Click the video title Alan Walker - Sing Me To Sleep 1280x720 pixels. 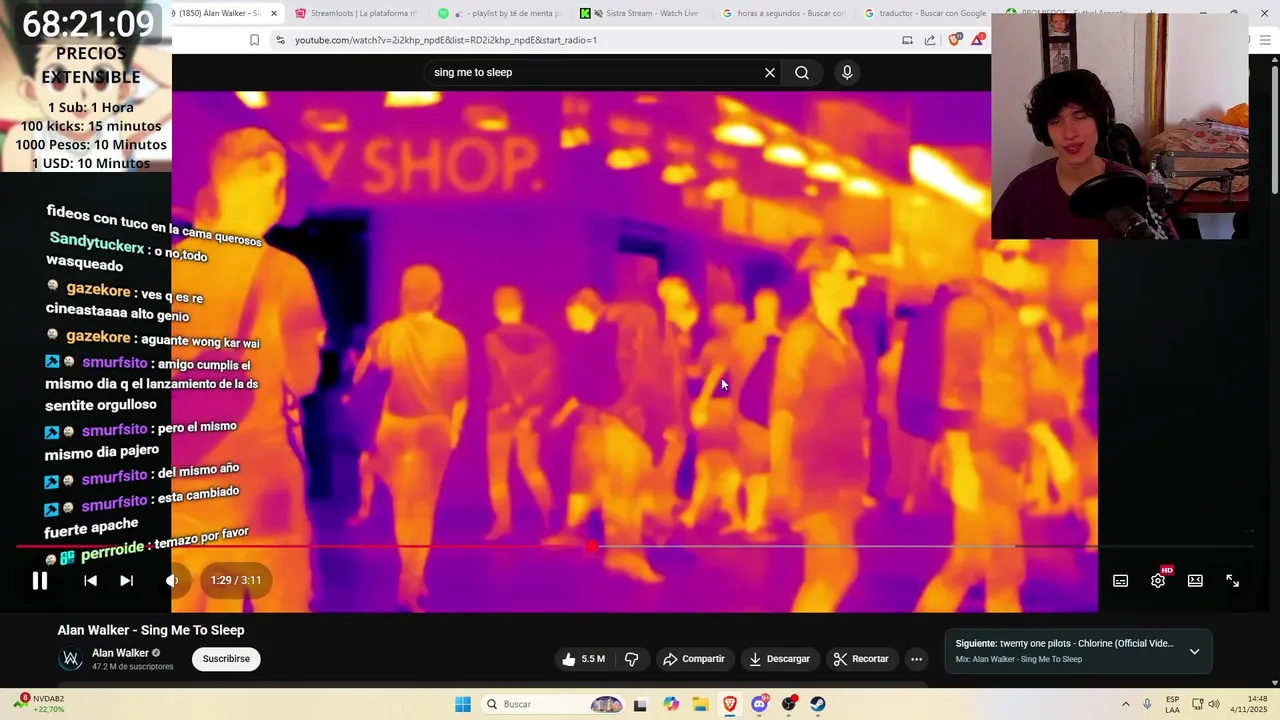coord(151,630)
